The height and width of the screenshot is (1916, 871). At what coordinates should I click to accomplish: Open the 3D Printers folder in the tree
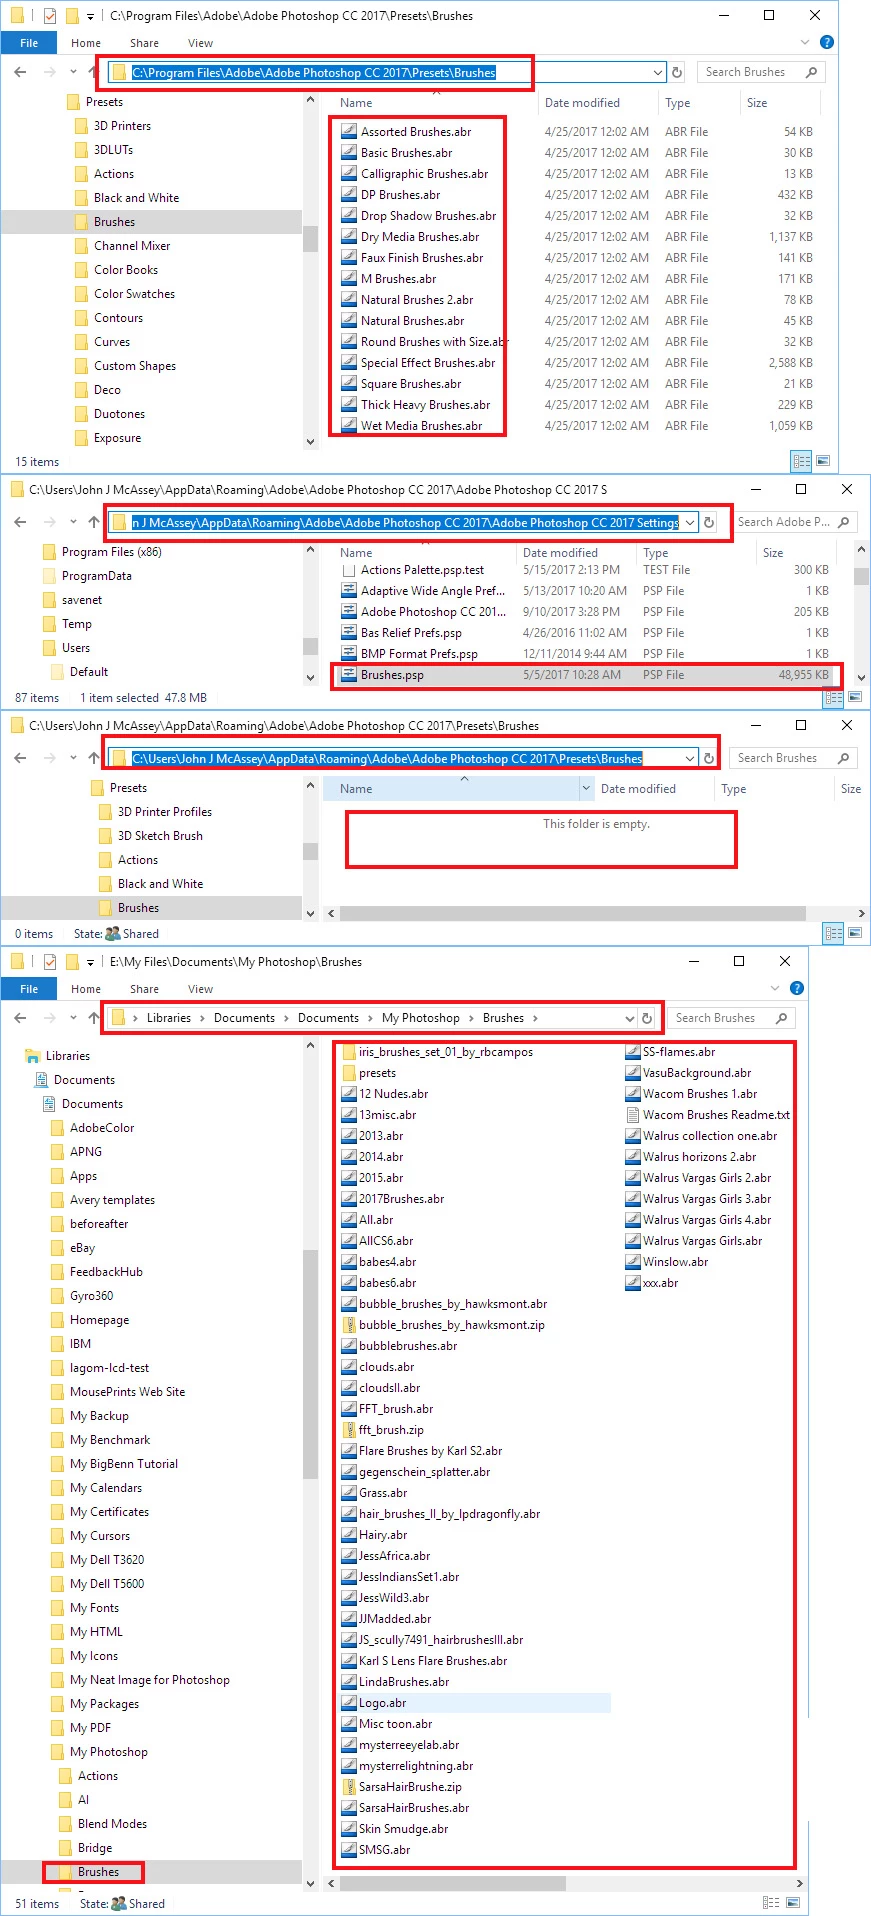(112, 126)
